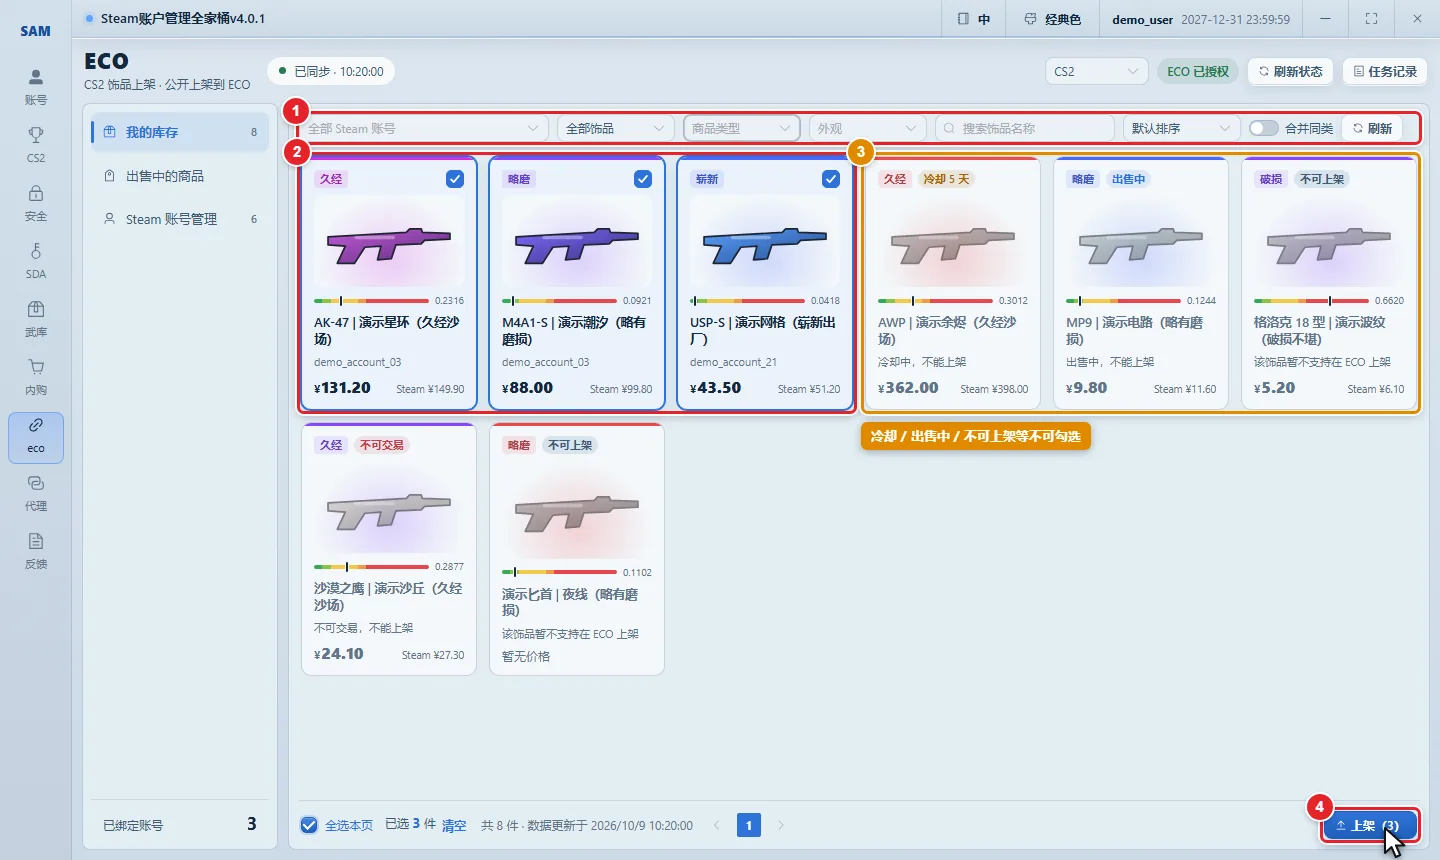Open the 安全 lock sidebar item
1440x860 pixels.
(x=36, y=203)
